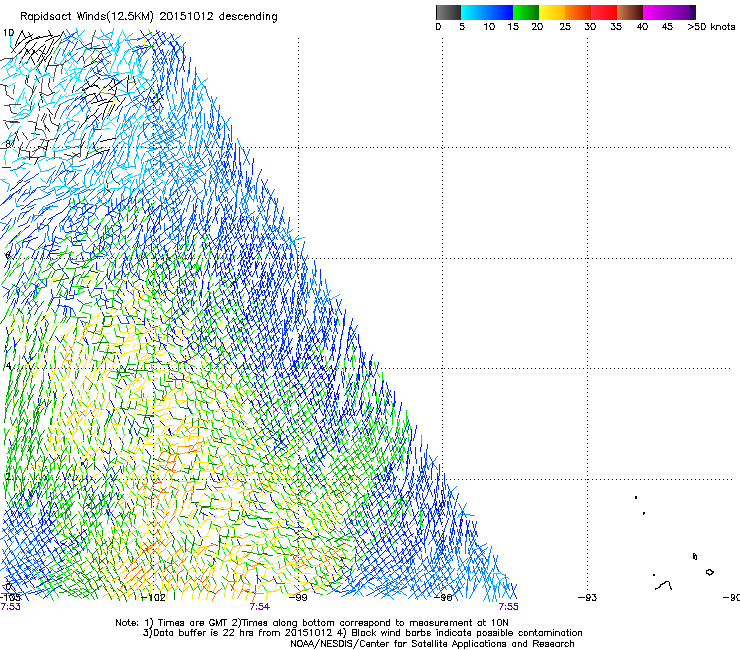Pick the magenta 40-45 knots legend segment

[x=656, y=12]
